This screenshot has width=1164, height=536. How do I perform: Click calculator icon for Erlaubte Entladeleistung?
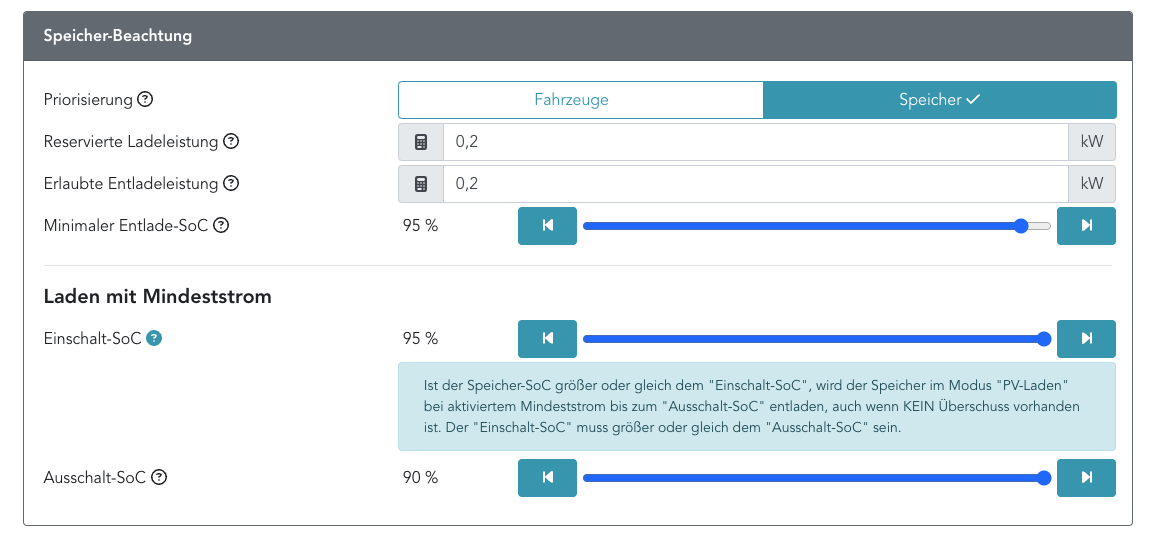click(x=421, y=184)
